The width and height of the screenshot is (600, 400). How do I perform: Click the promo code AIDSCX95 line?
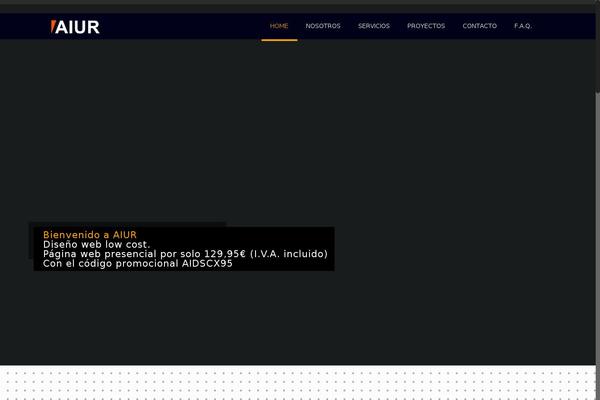pos(138,263)
